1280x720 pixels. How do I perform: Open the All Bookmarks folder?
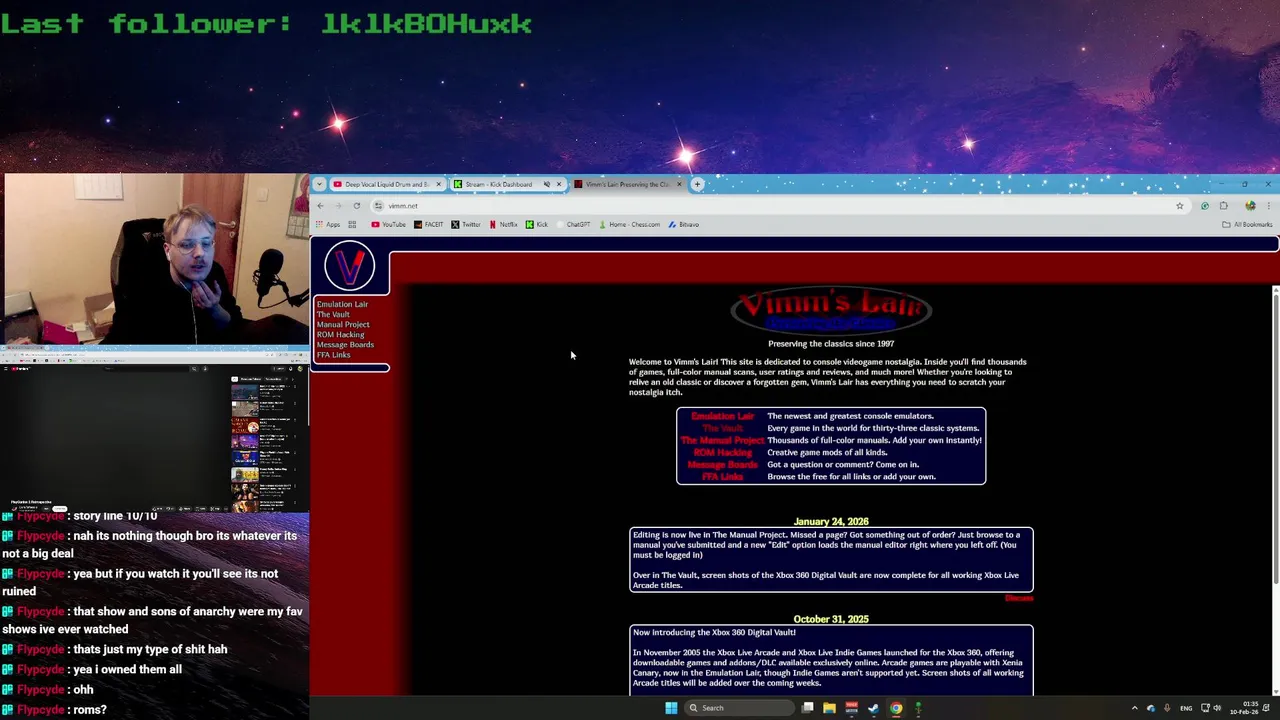1247,225
